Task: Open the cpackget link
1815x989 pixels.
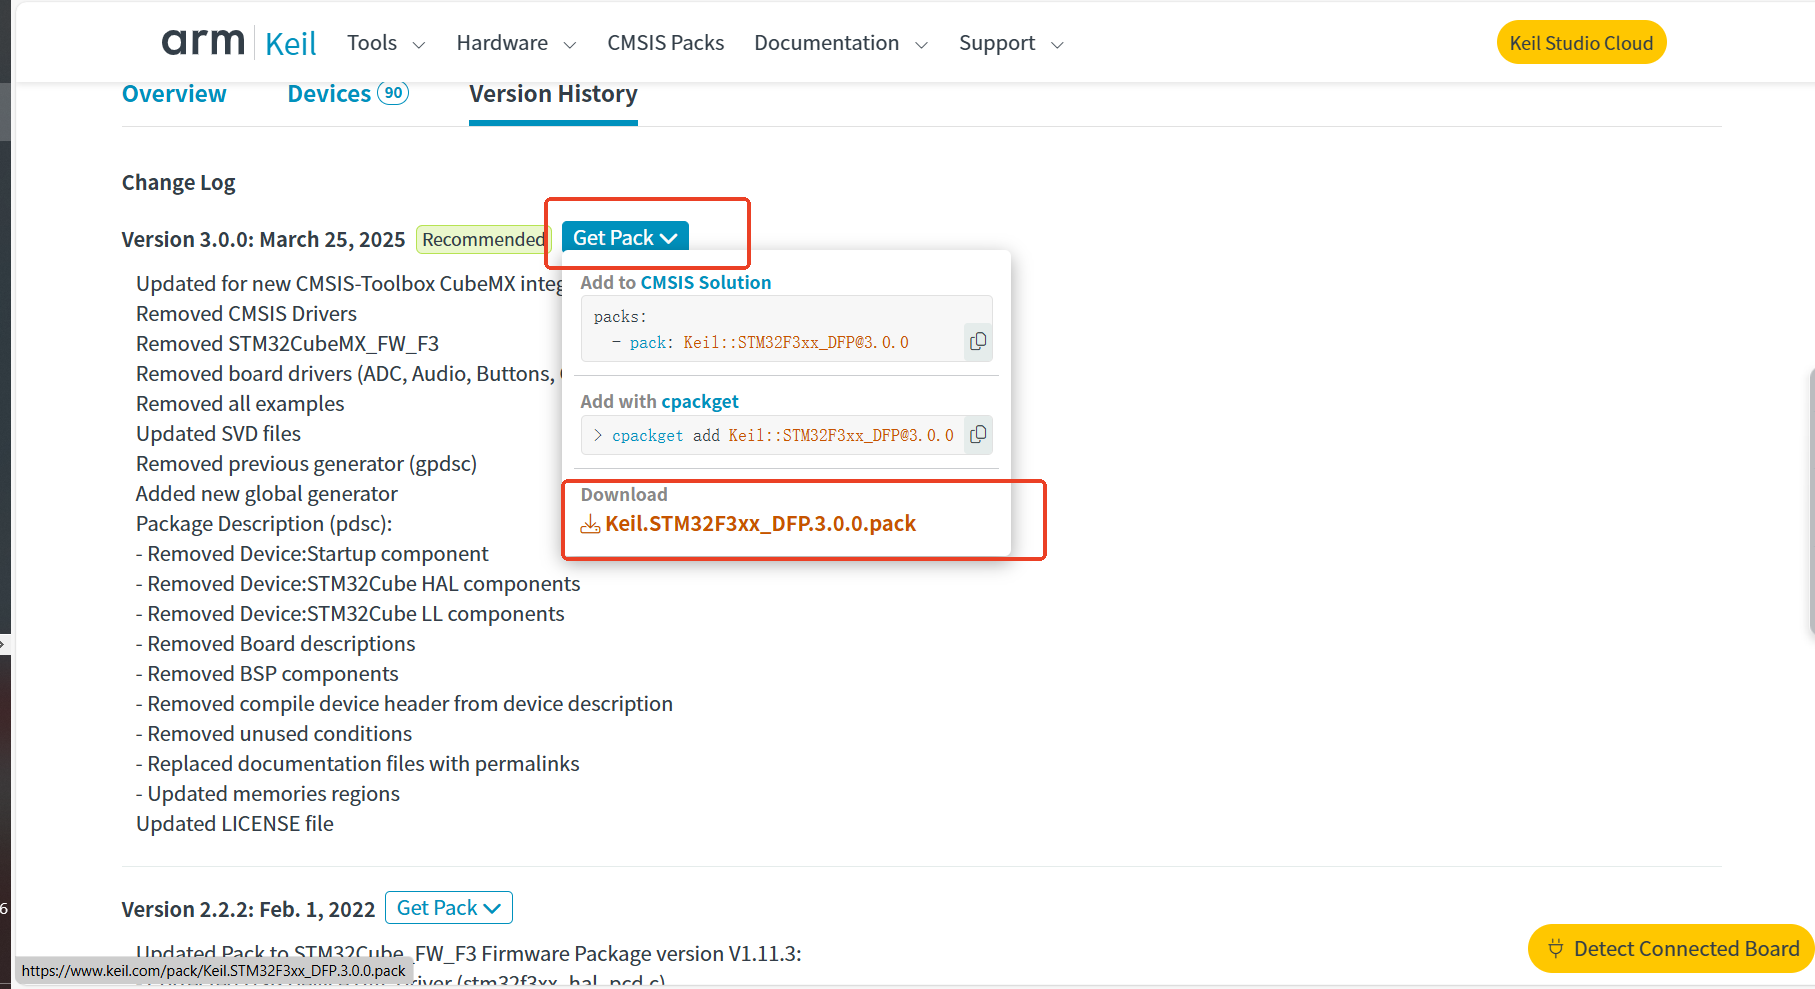Action: [x=700, y=401]
